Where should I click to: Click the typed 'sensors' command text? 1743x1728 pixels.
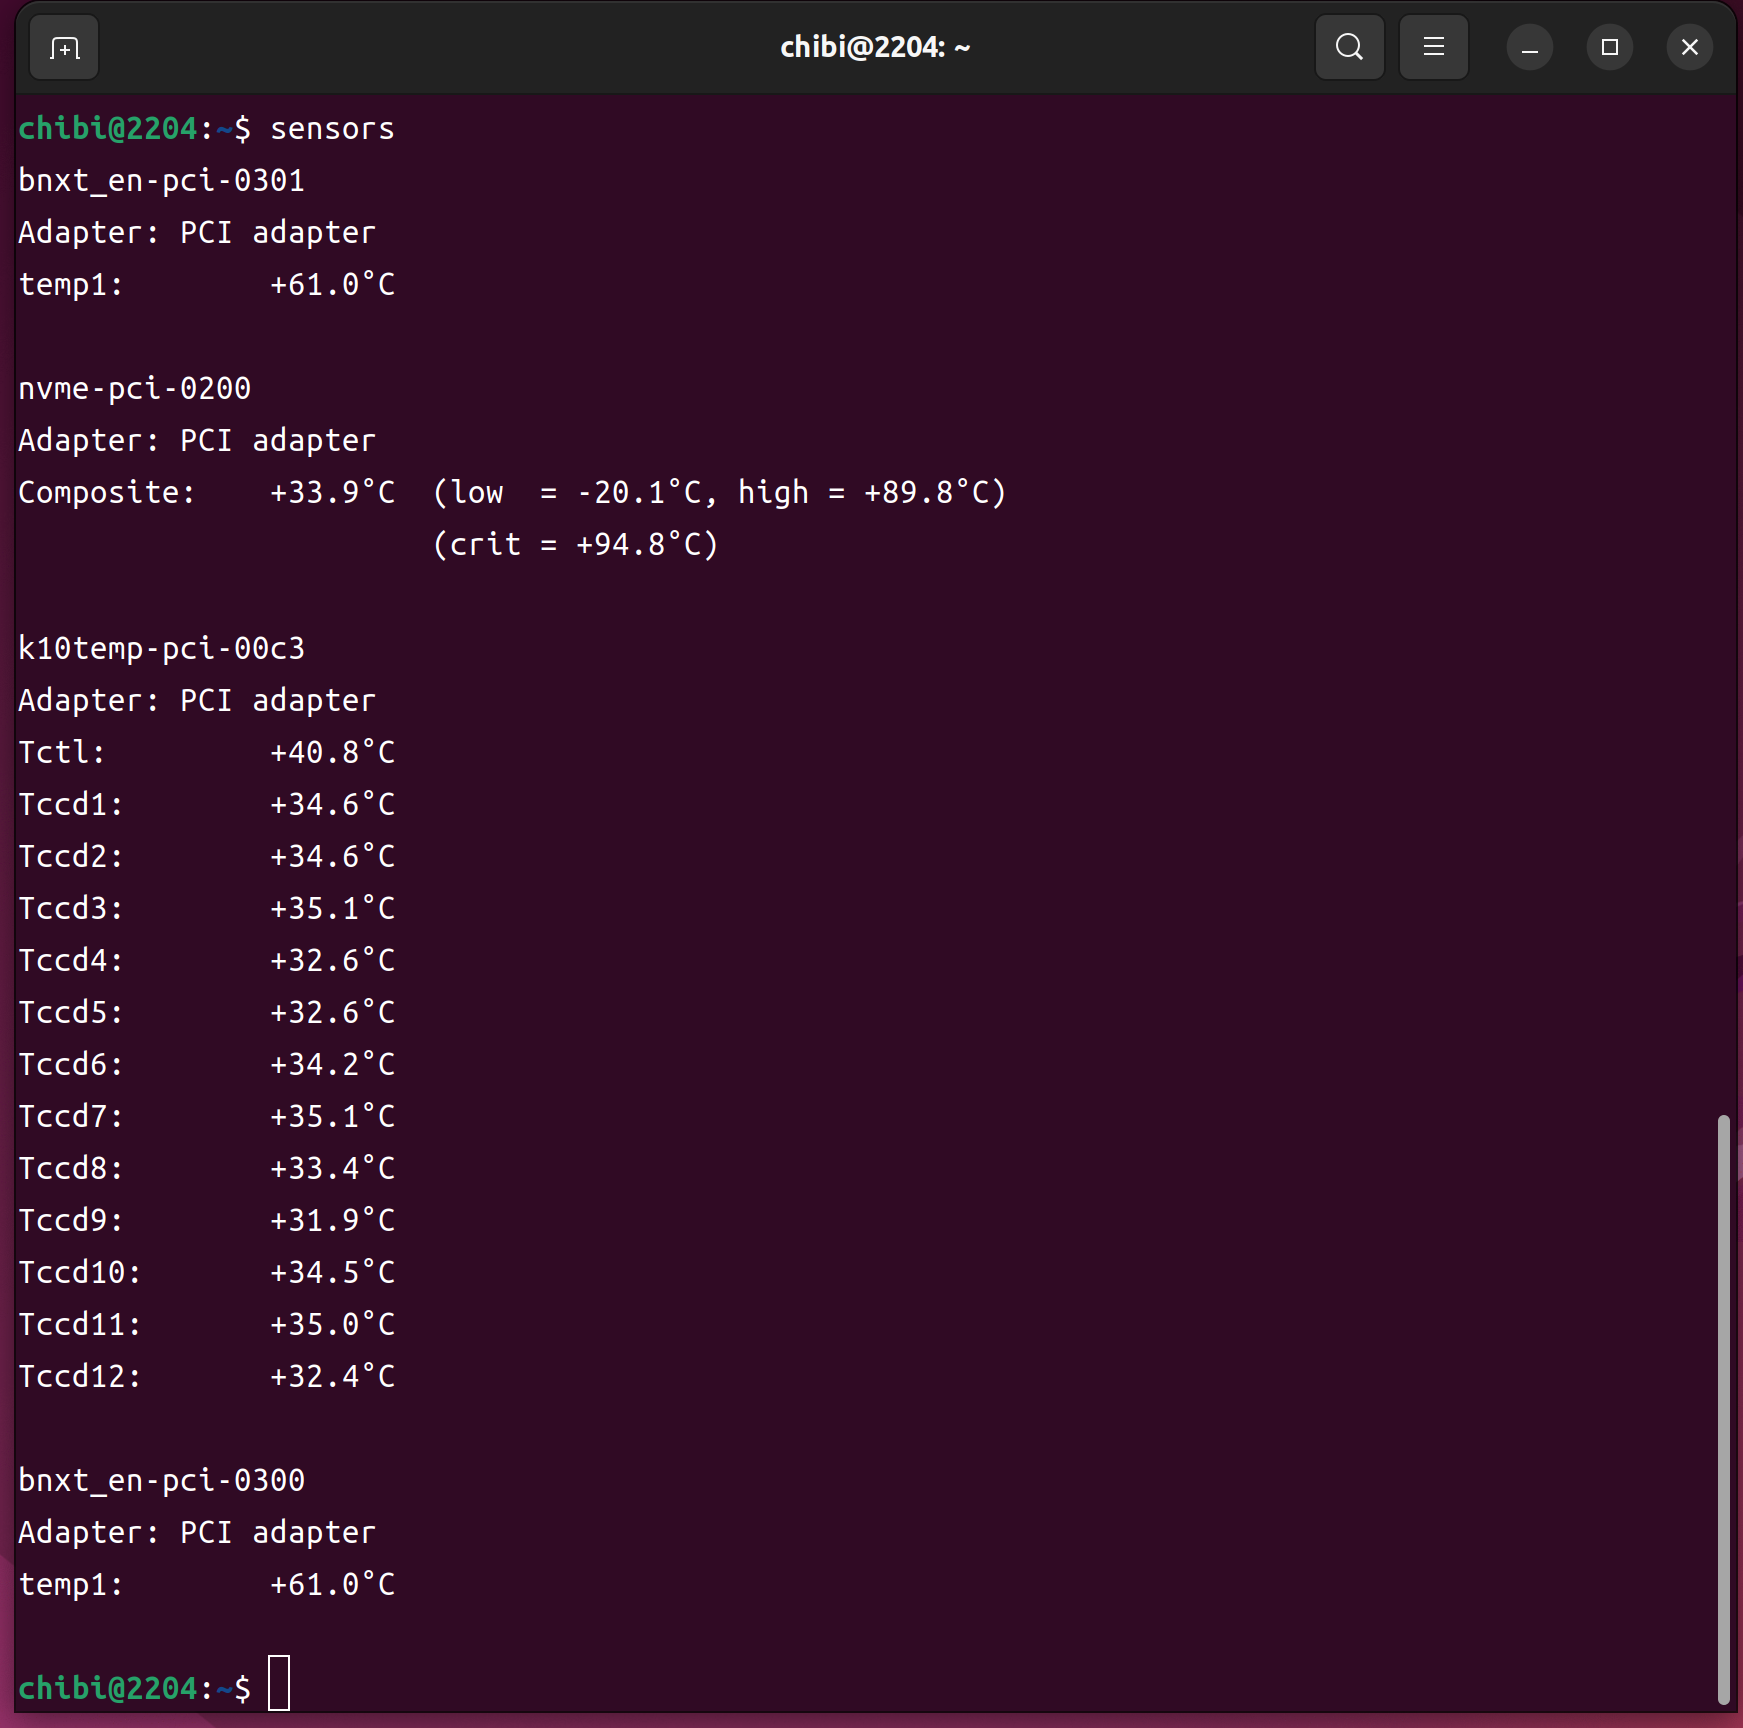click(x=332, y=129)
